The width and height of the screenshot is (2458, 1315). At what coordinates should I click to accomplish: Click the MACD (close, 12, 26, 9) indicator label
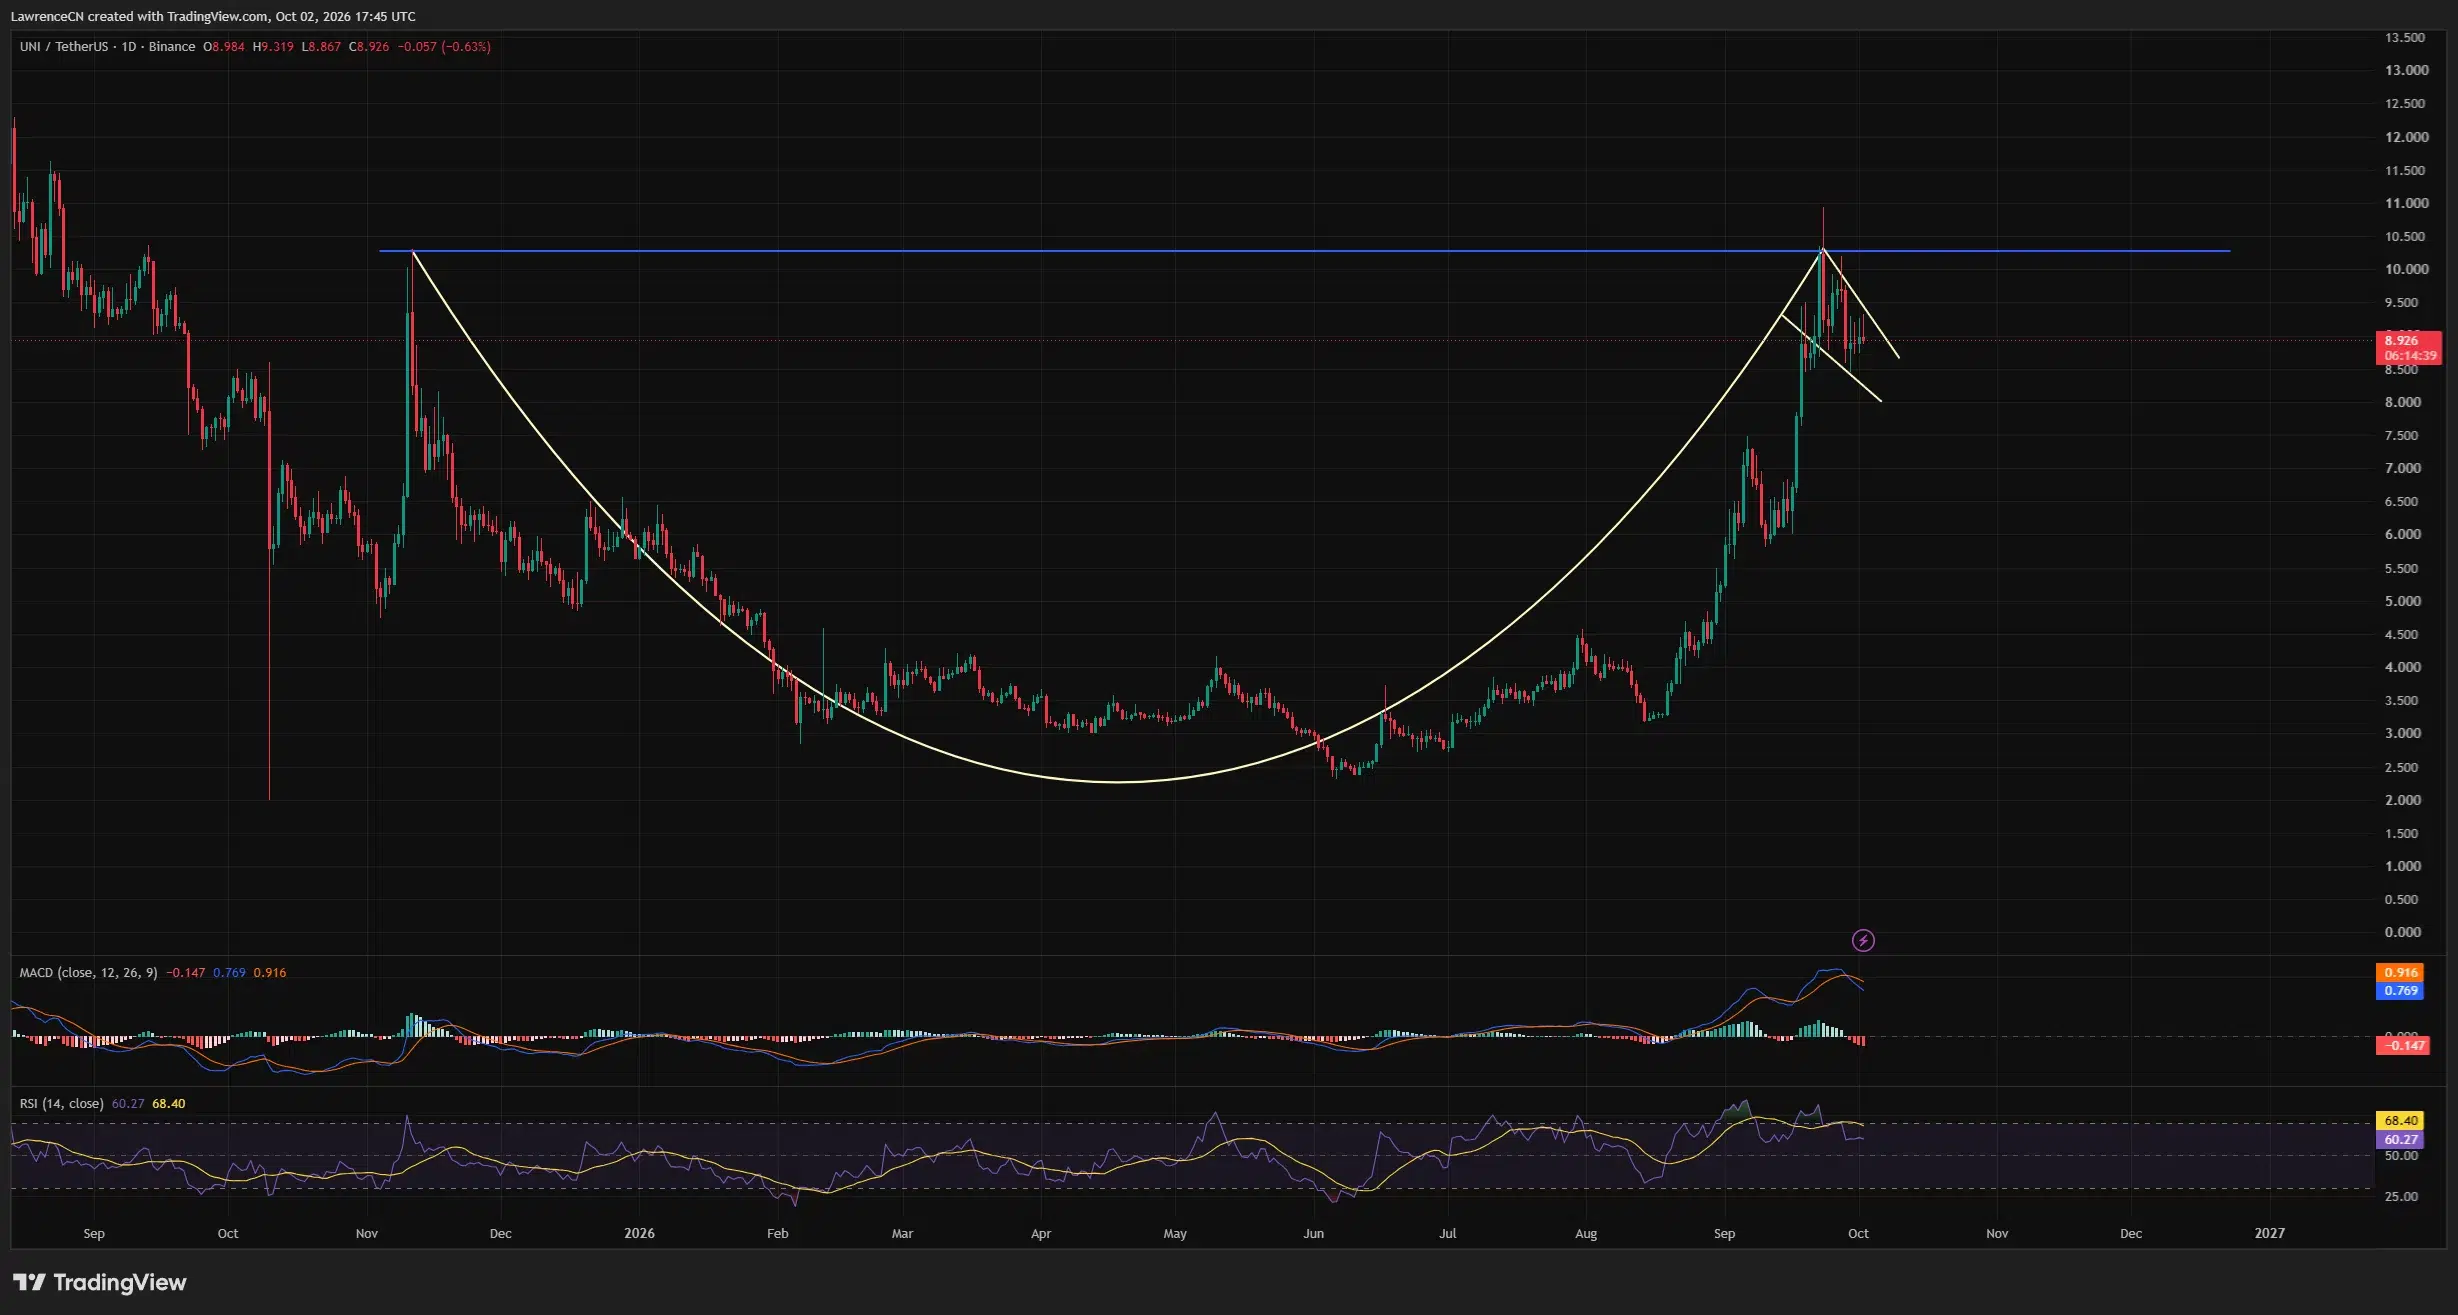click(88, 972)
